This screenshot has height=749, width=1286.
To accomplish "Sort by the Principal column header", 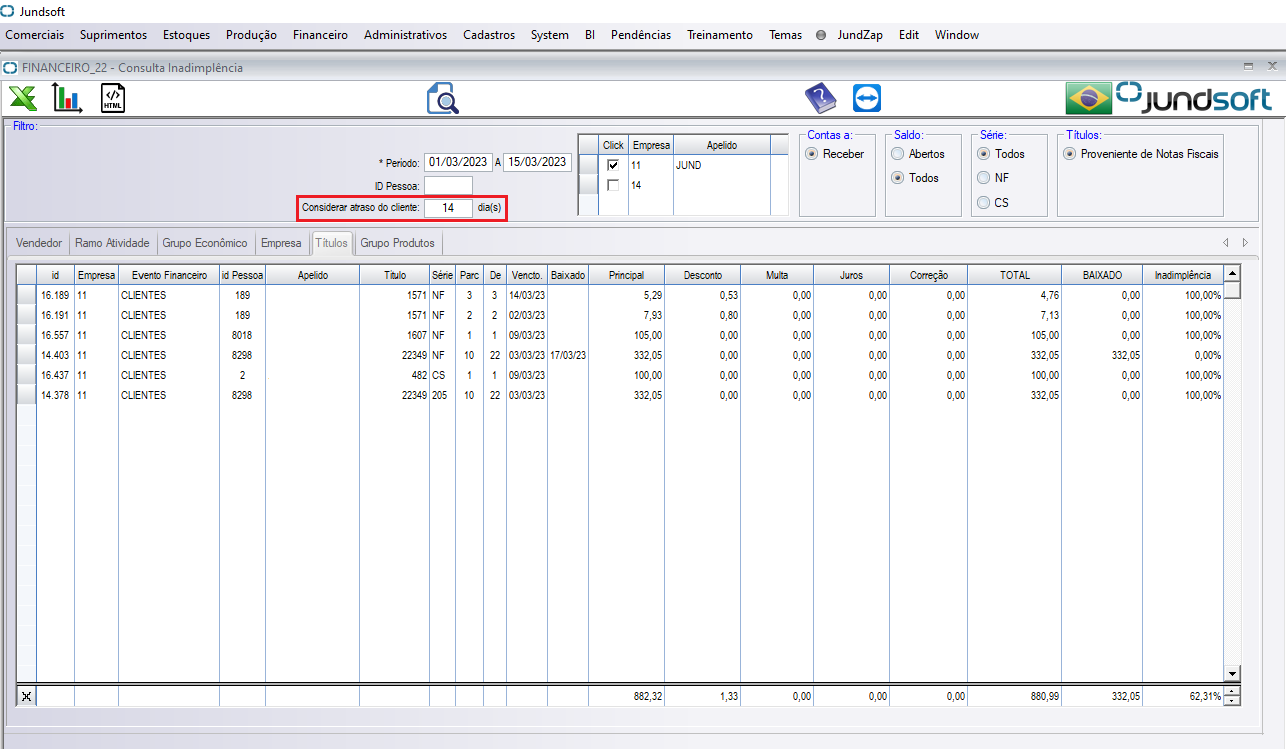I will click(626, 274).
